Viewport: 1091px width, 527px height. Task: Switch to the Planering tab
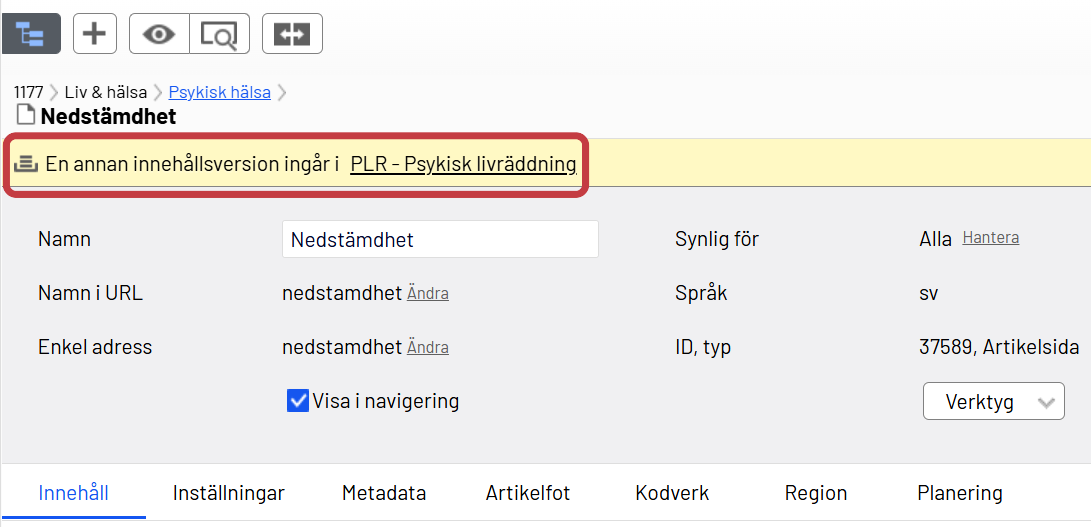point(960,493)
